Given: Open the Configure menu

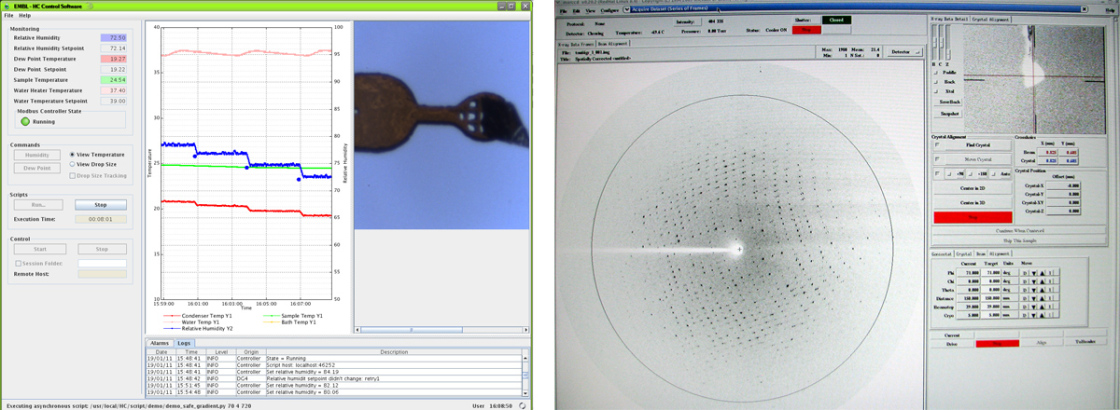Looking at the screenshot, I should [x=606, y=11].
